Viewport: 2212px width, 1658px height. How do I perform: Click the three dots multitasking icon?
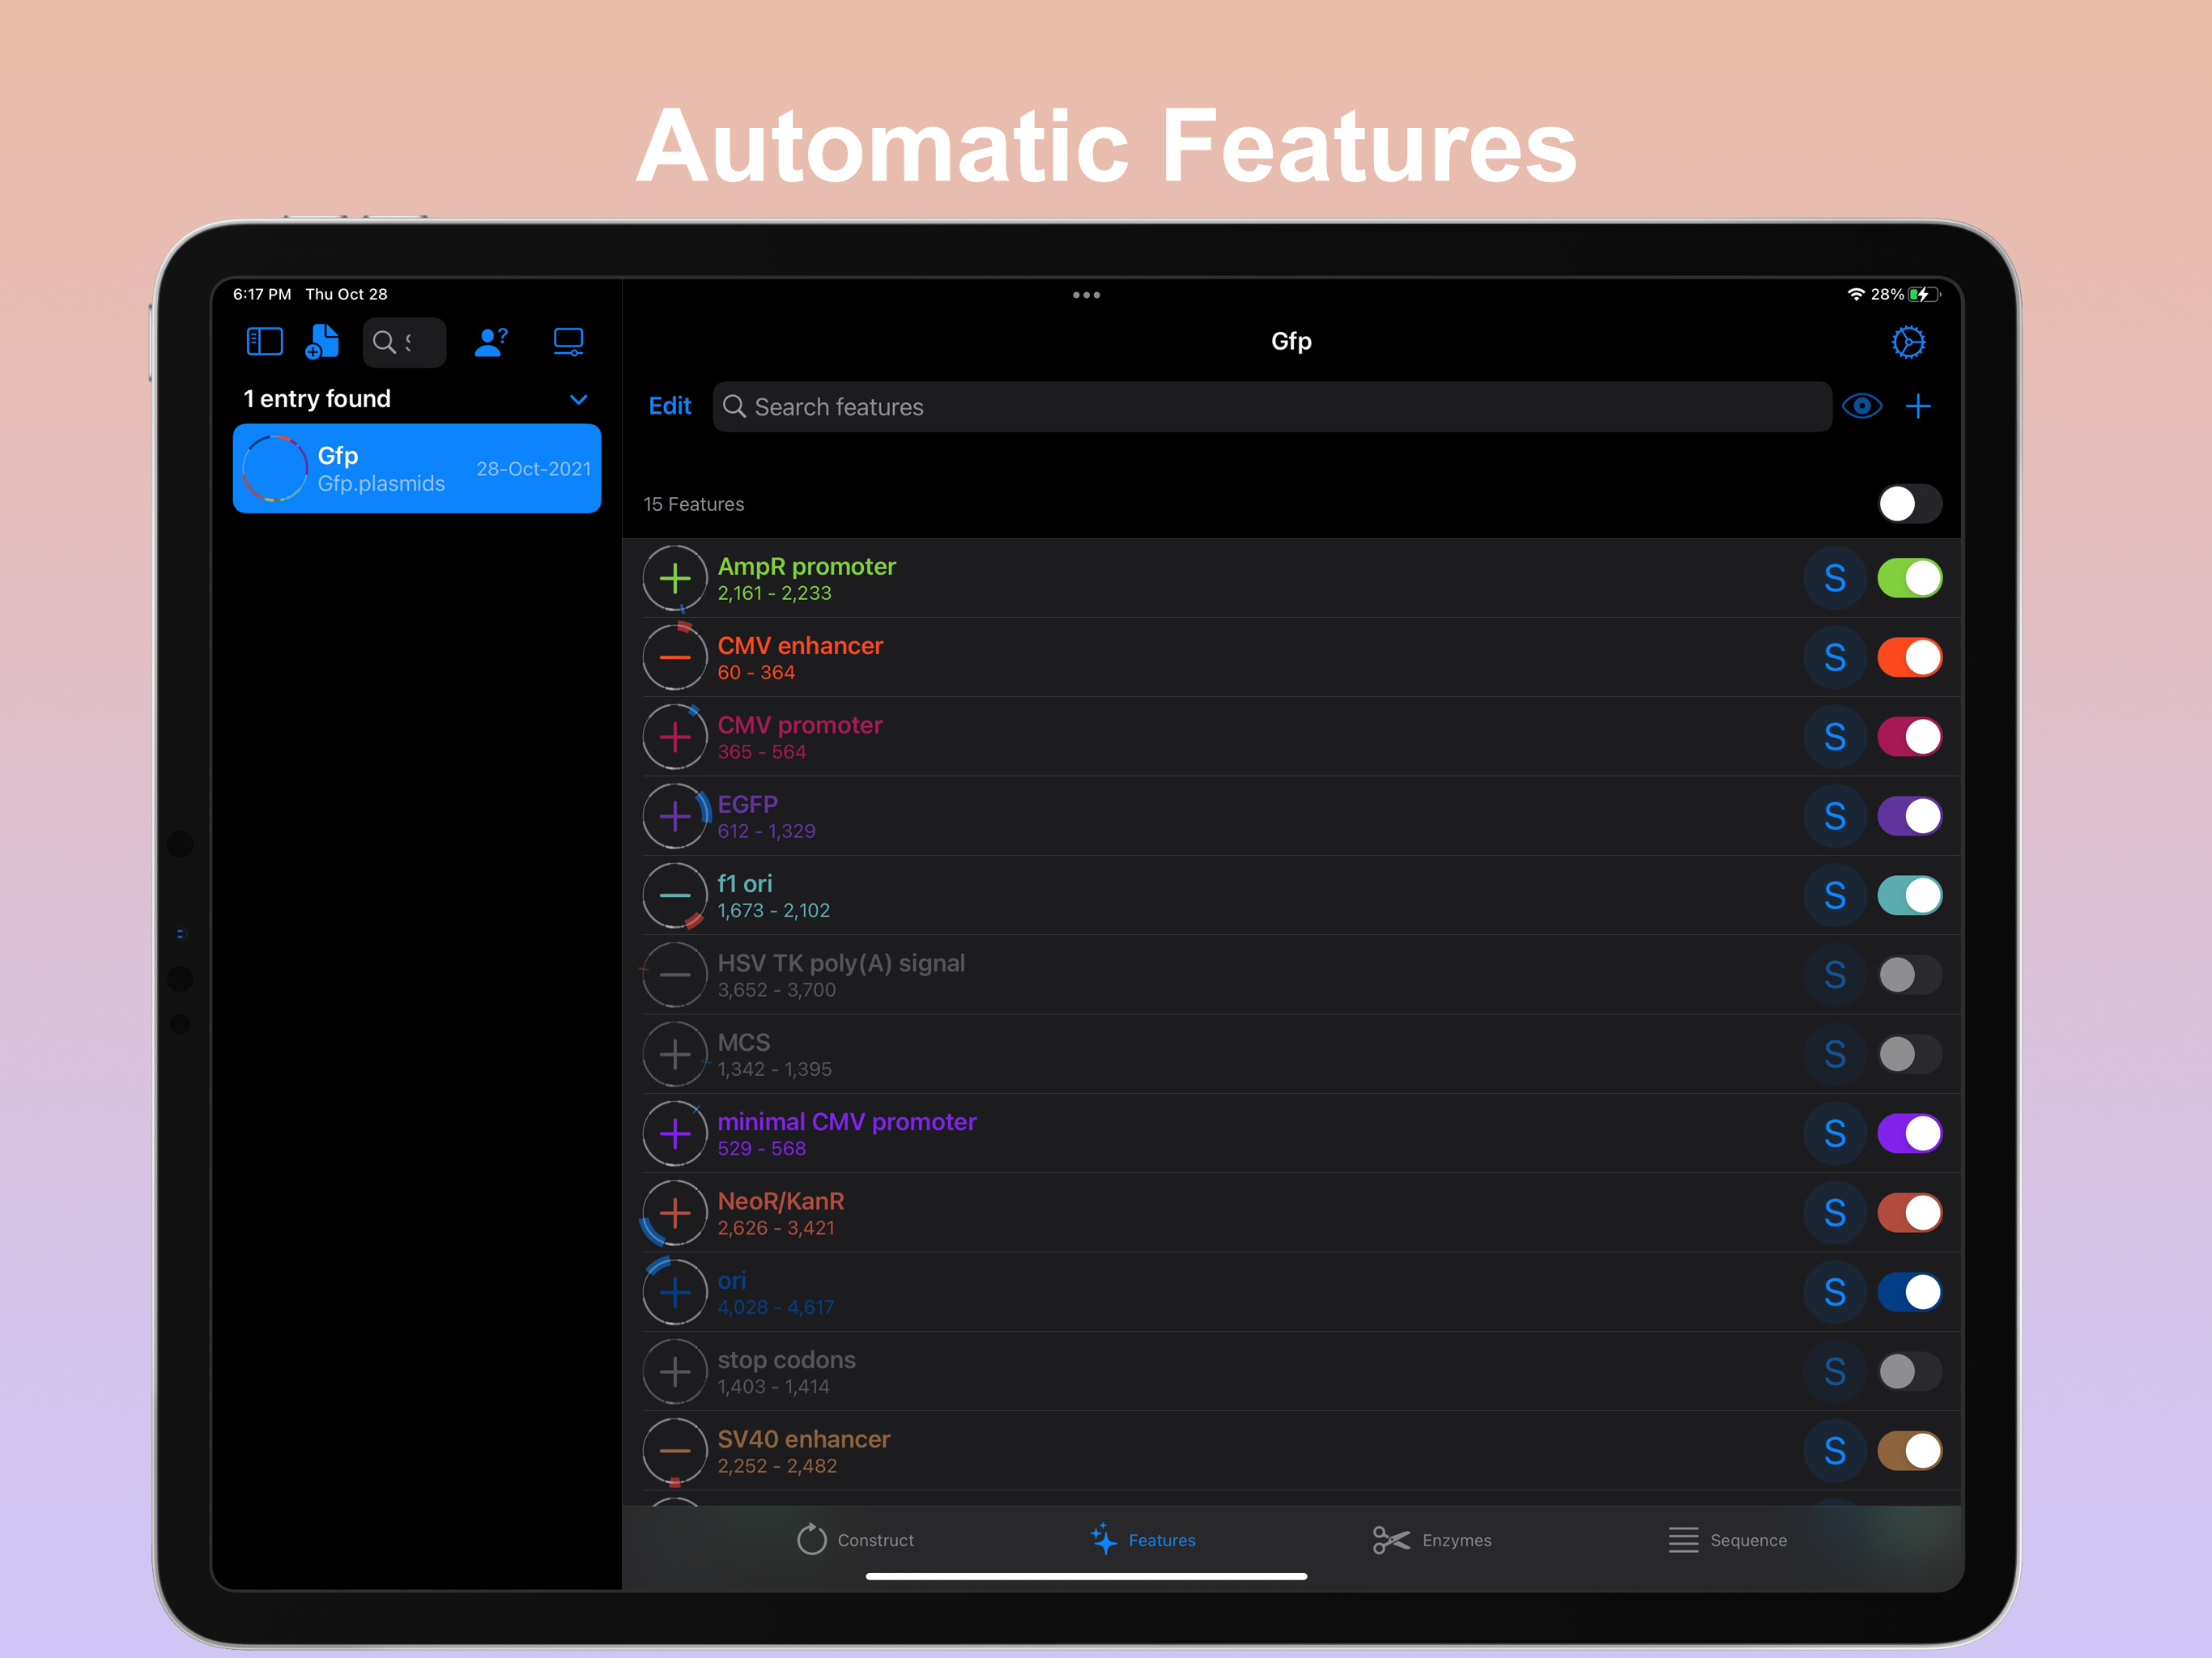[x=1086, y=295]
